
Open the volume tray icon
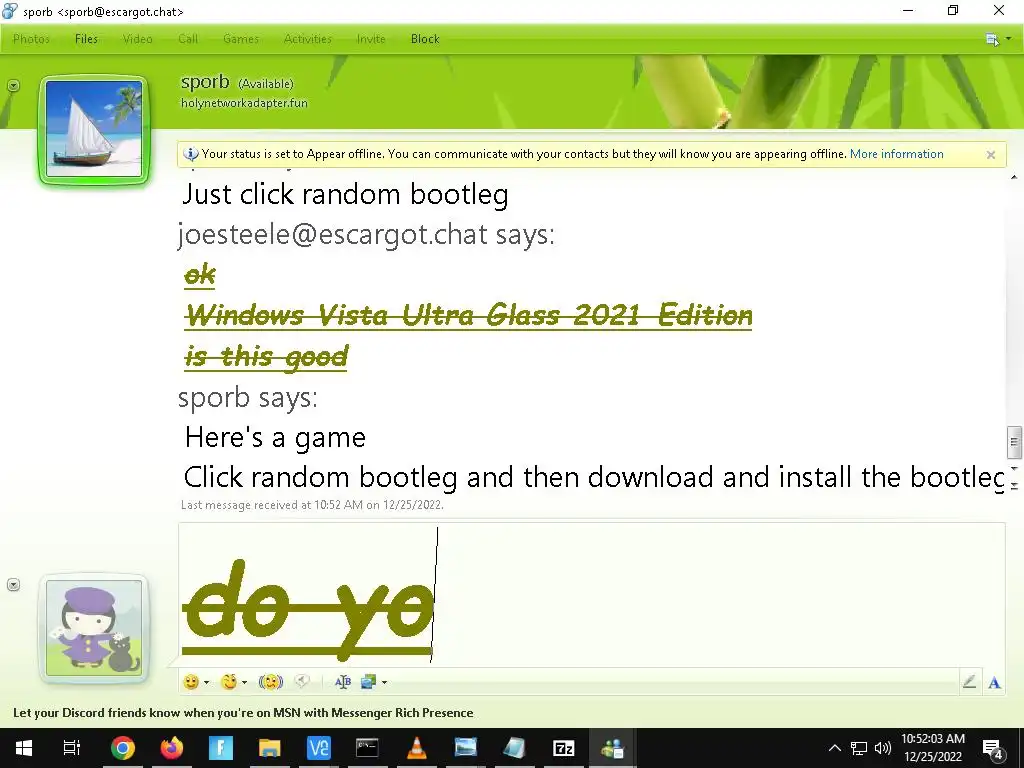[x=882, y=748]
